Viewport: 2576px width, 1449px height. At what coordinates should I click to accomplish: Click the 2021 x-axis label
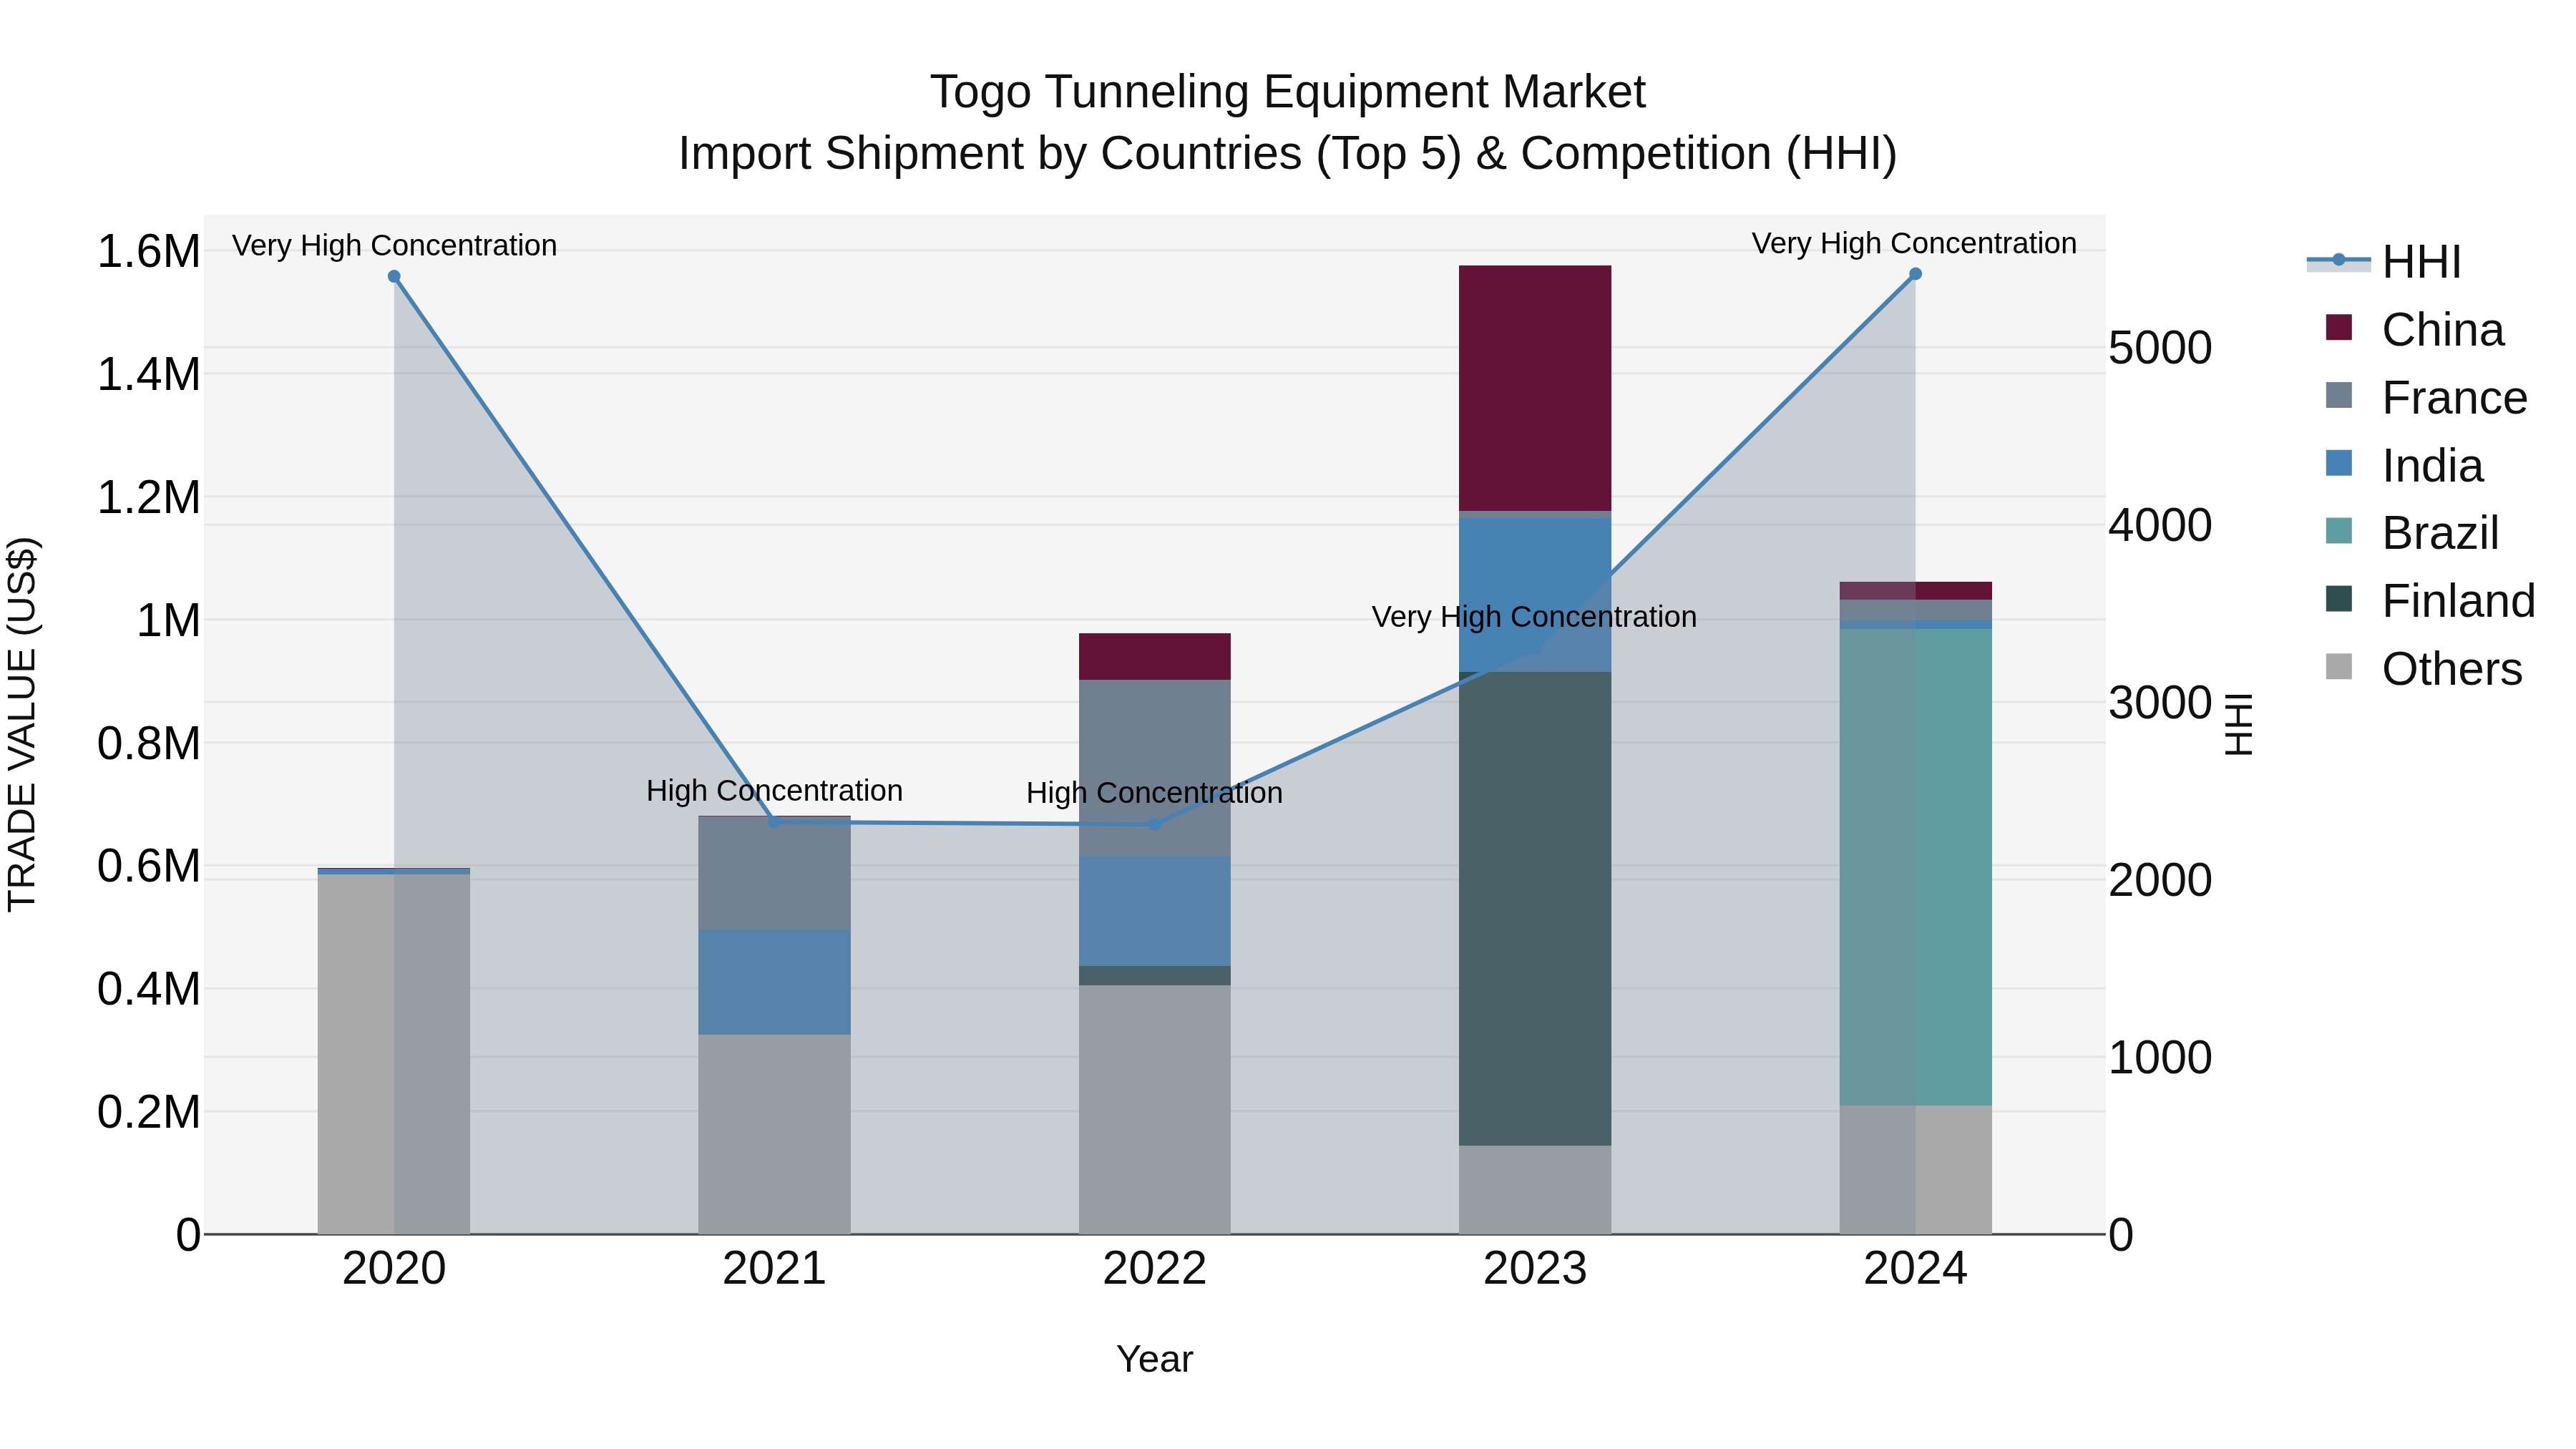(774, 1269)
